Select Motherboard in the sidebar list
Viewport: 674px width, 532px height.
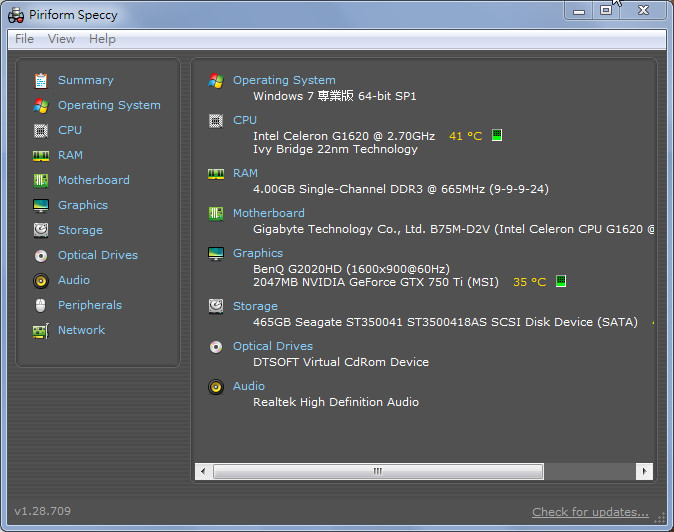click(94, 180)
